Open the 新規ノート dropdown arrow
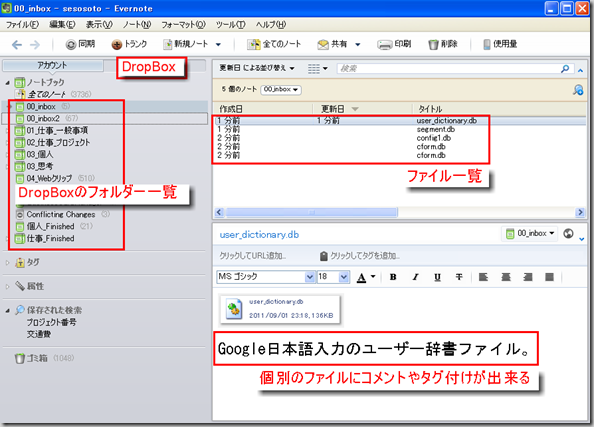The image size is (594, 427). 218,45
